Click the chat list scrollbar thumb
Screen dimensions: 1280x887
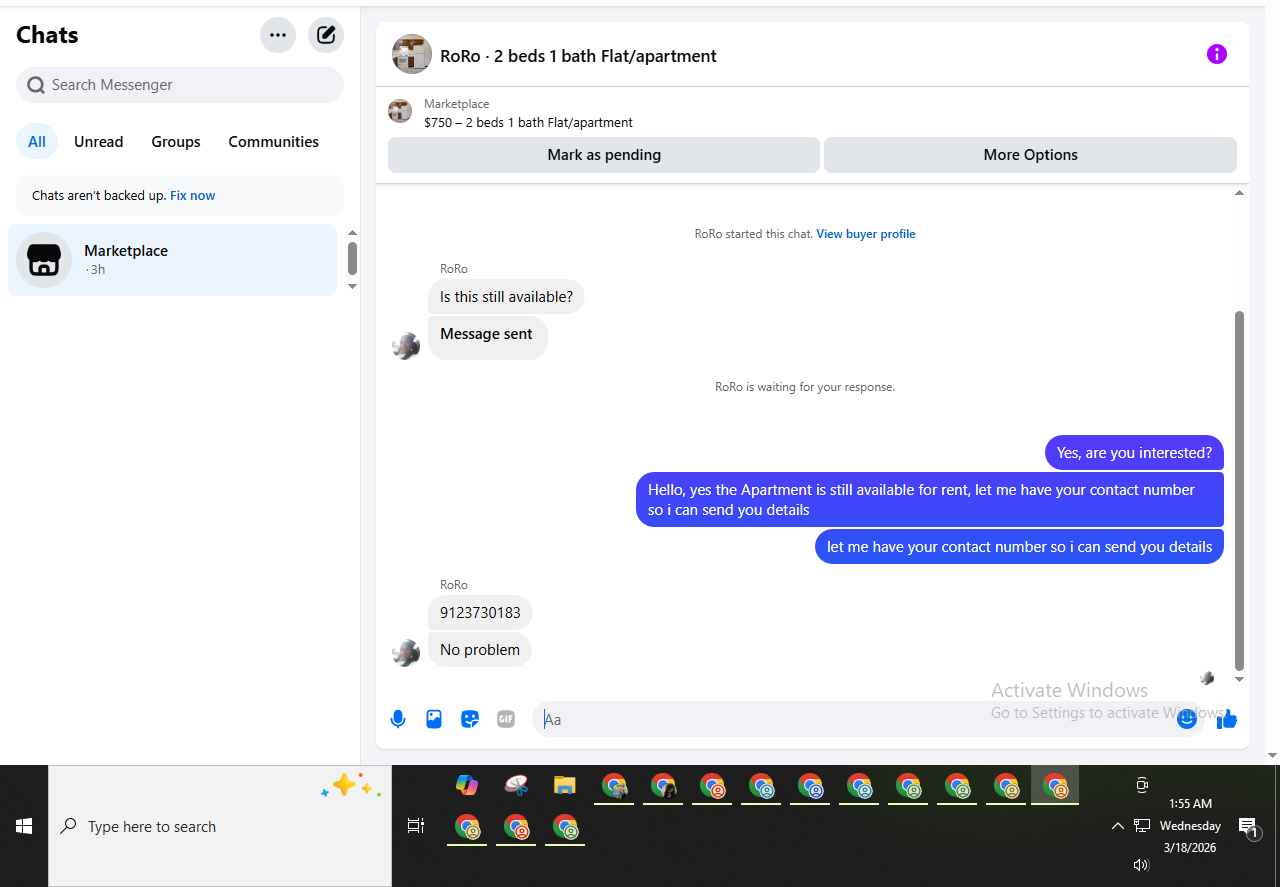tap(352, 258)
